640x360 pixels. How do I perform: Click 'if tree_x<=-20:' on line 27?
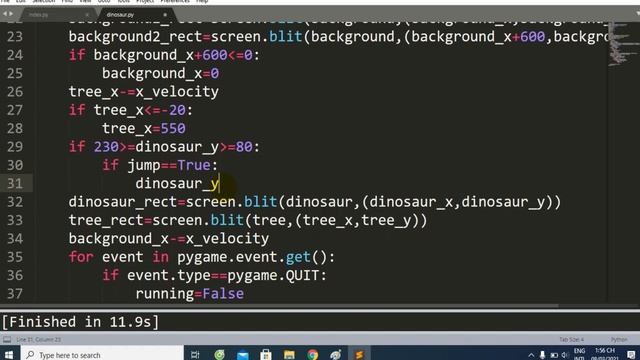coord(131,110)
